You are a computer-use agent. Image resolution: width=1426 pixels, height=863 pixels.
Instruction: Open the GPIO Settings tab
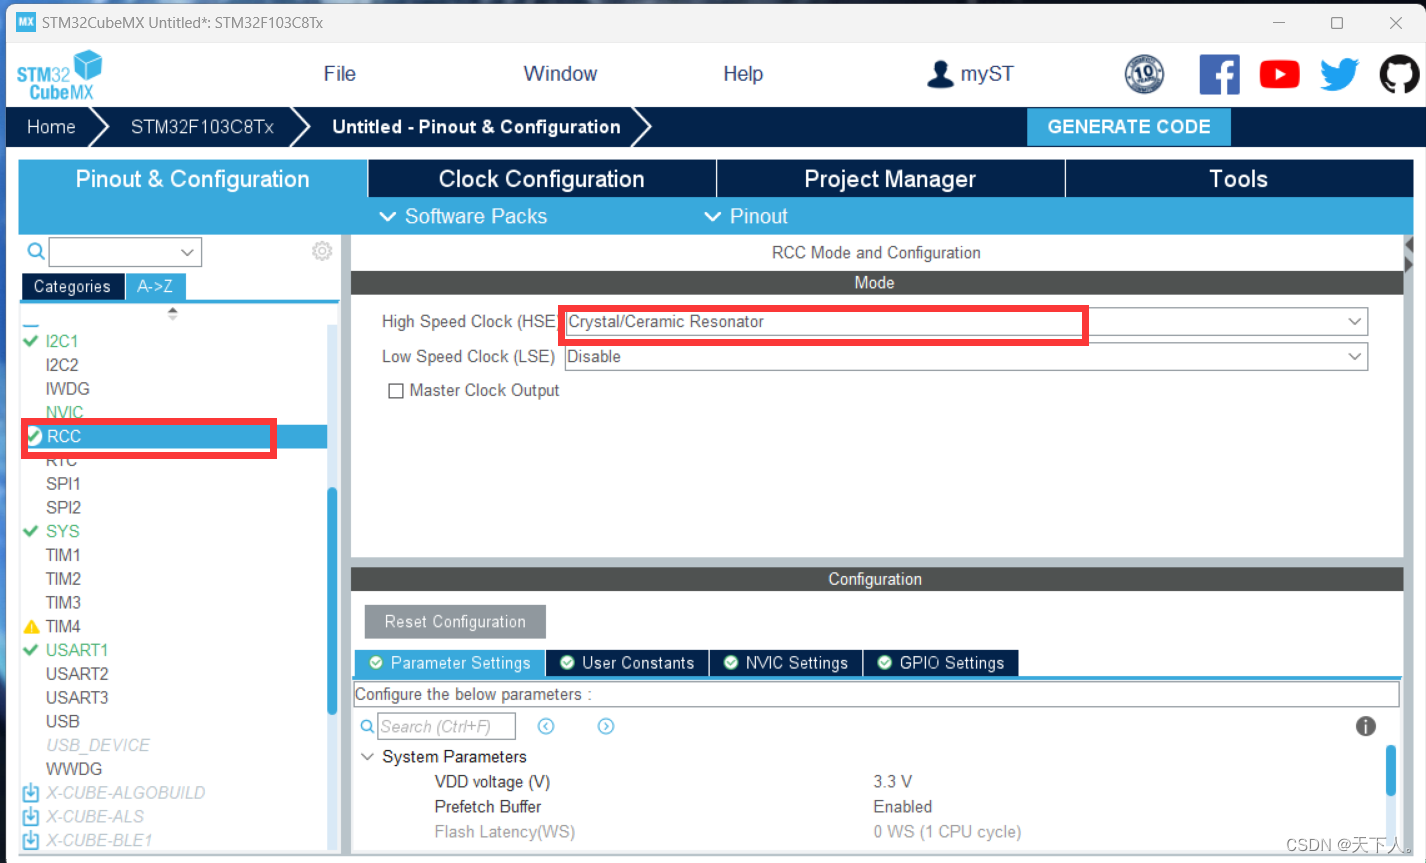[x=941, y=663]
